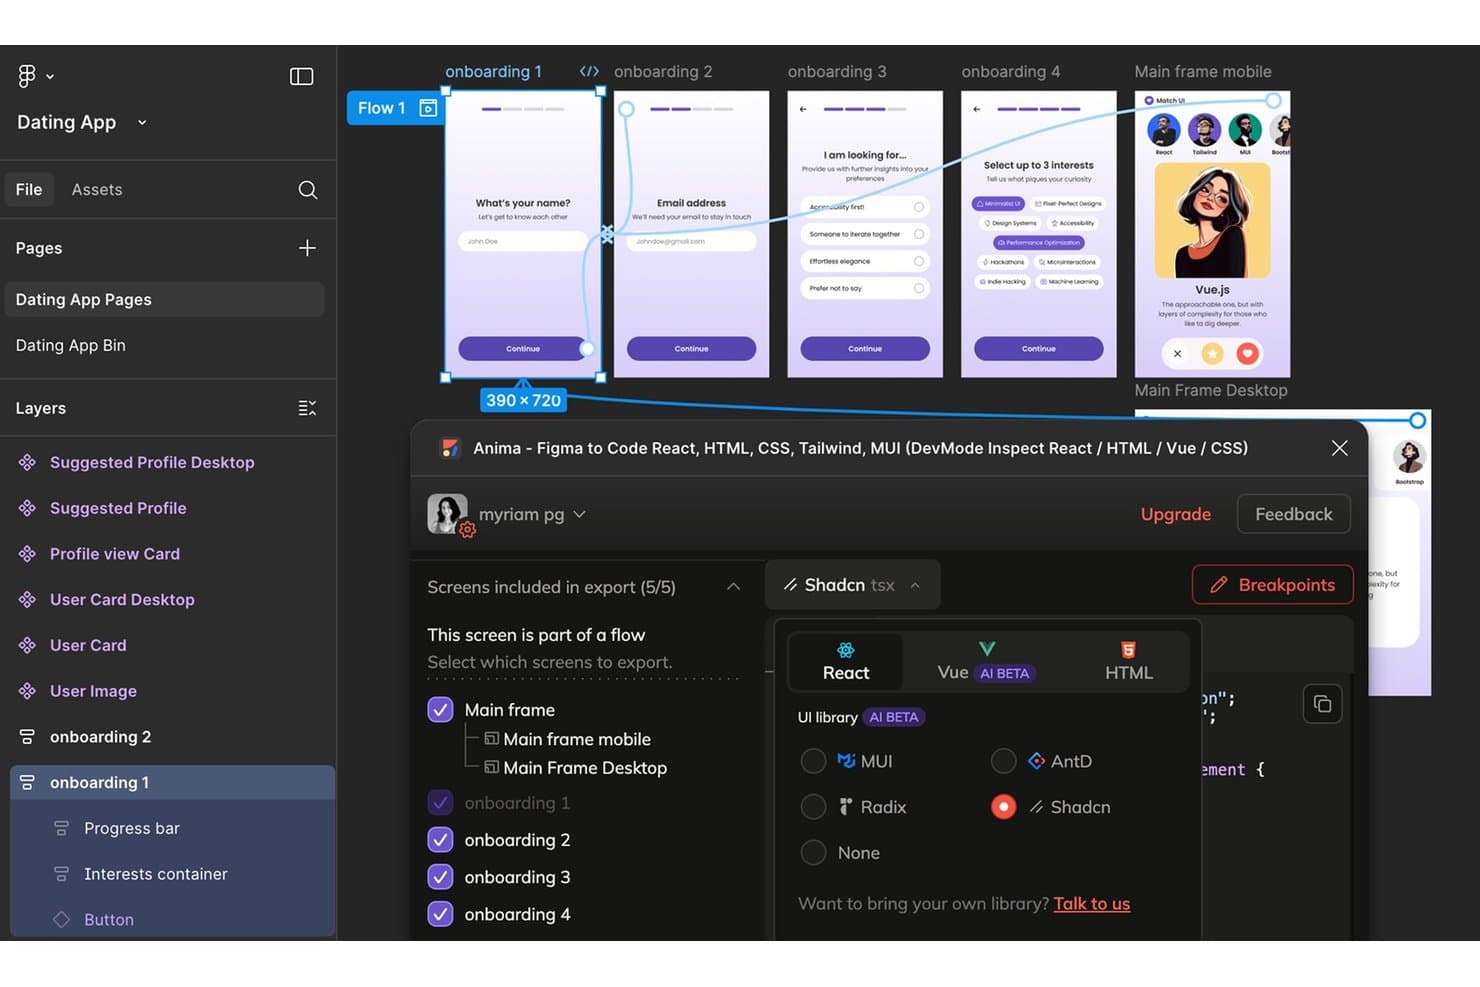The width and height of the screenshot is (1480, 987).
Task: Click the User Card component icon
Action: (27, 645)
